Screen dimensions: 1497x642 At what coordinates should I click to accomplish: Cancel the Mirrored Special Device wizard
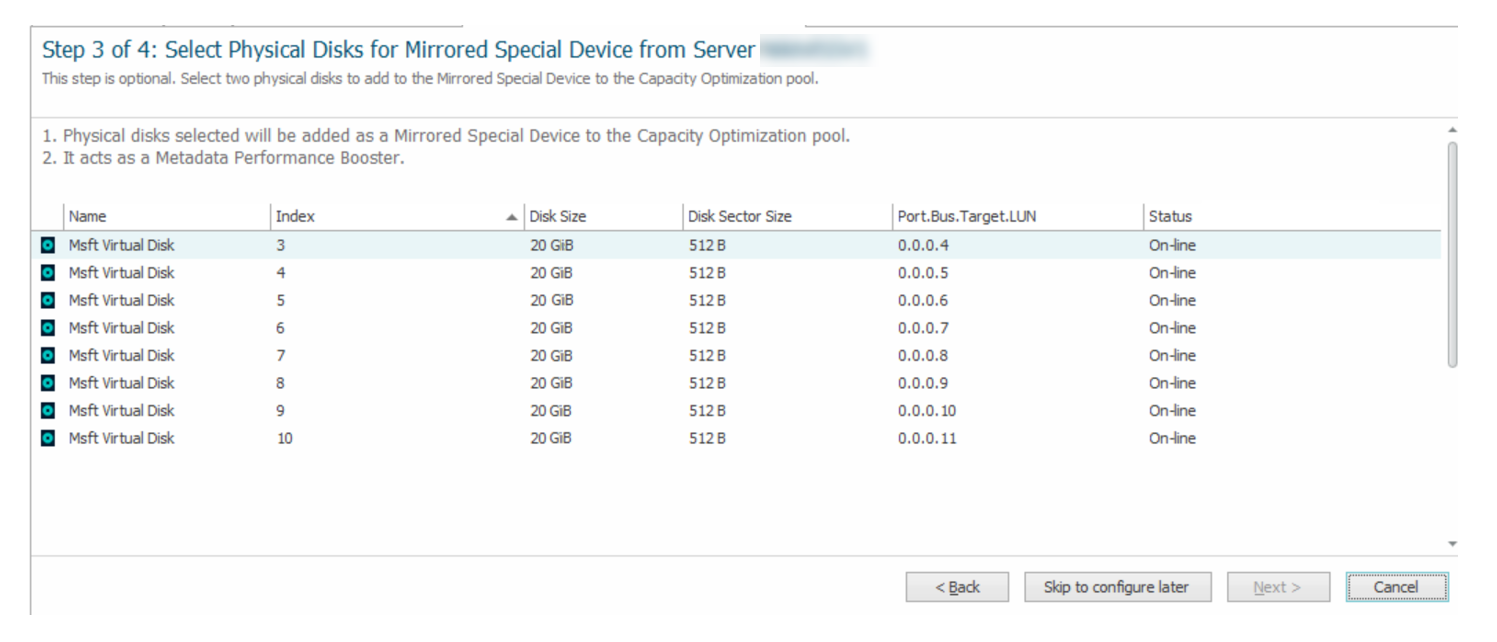coord(1396,587)
